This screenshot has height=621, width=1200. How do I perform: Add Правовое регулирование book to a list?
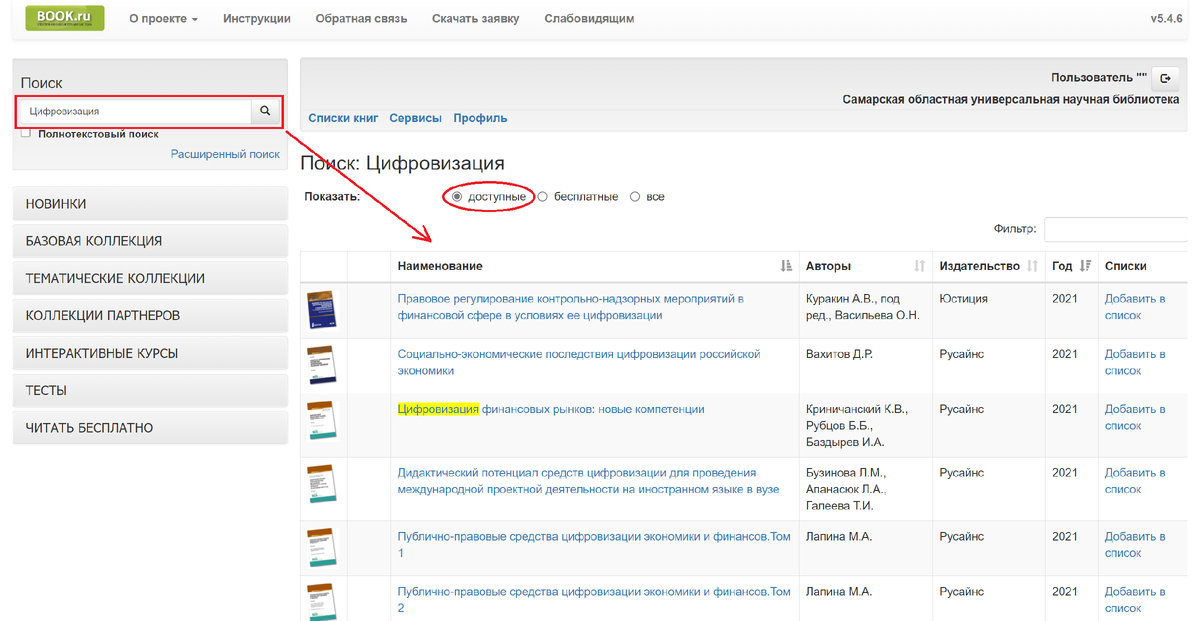tap(1135, 307)
